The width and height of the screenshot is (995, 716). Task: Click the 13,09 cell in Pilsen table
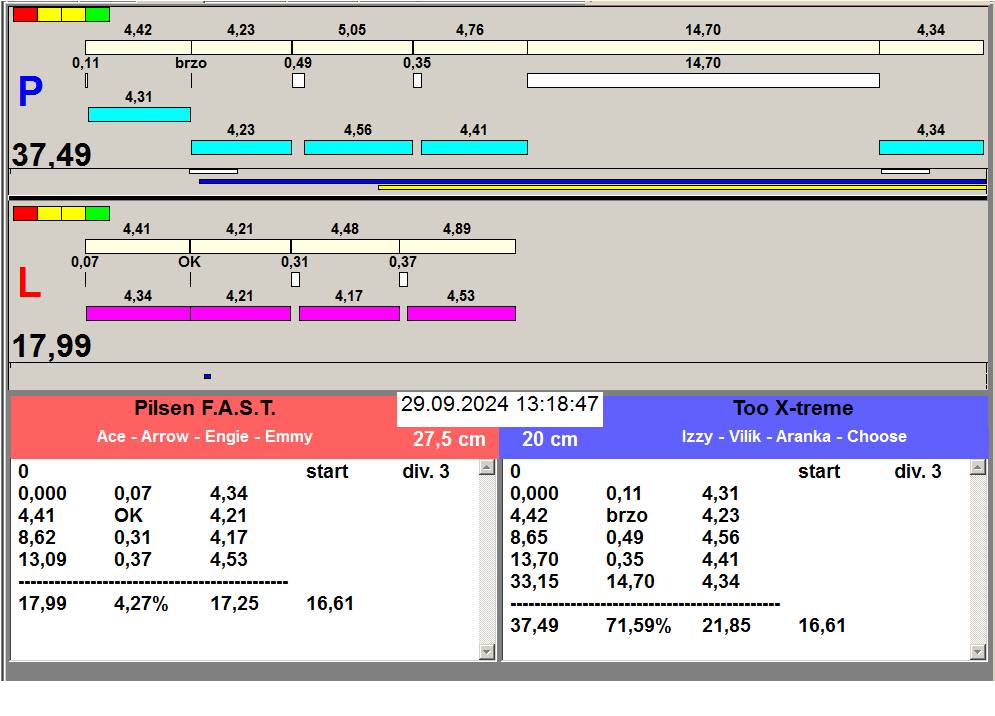pyautogui.click(x=43, y=560)
